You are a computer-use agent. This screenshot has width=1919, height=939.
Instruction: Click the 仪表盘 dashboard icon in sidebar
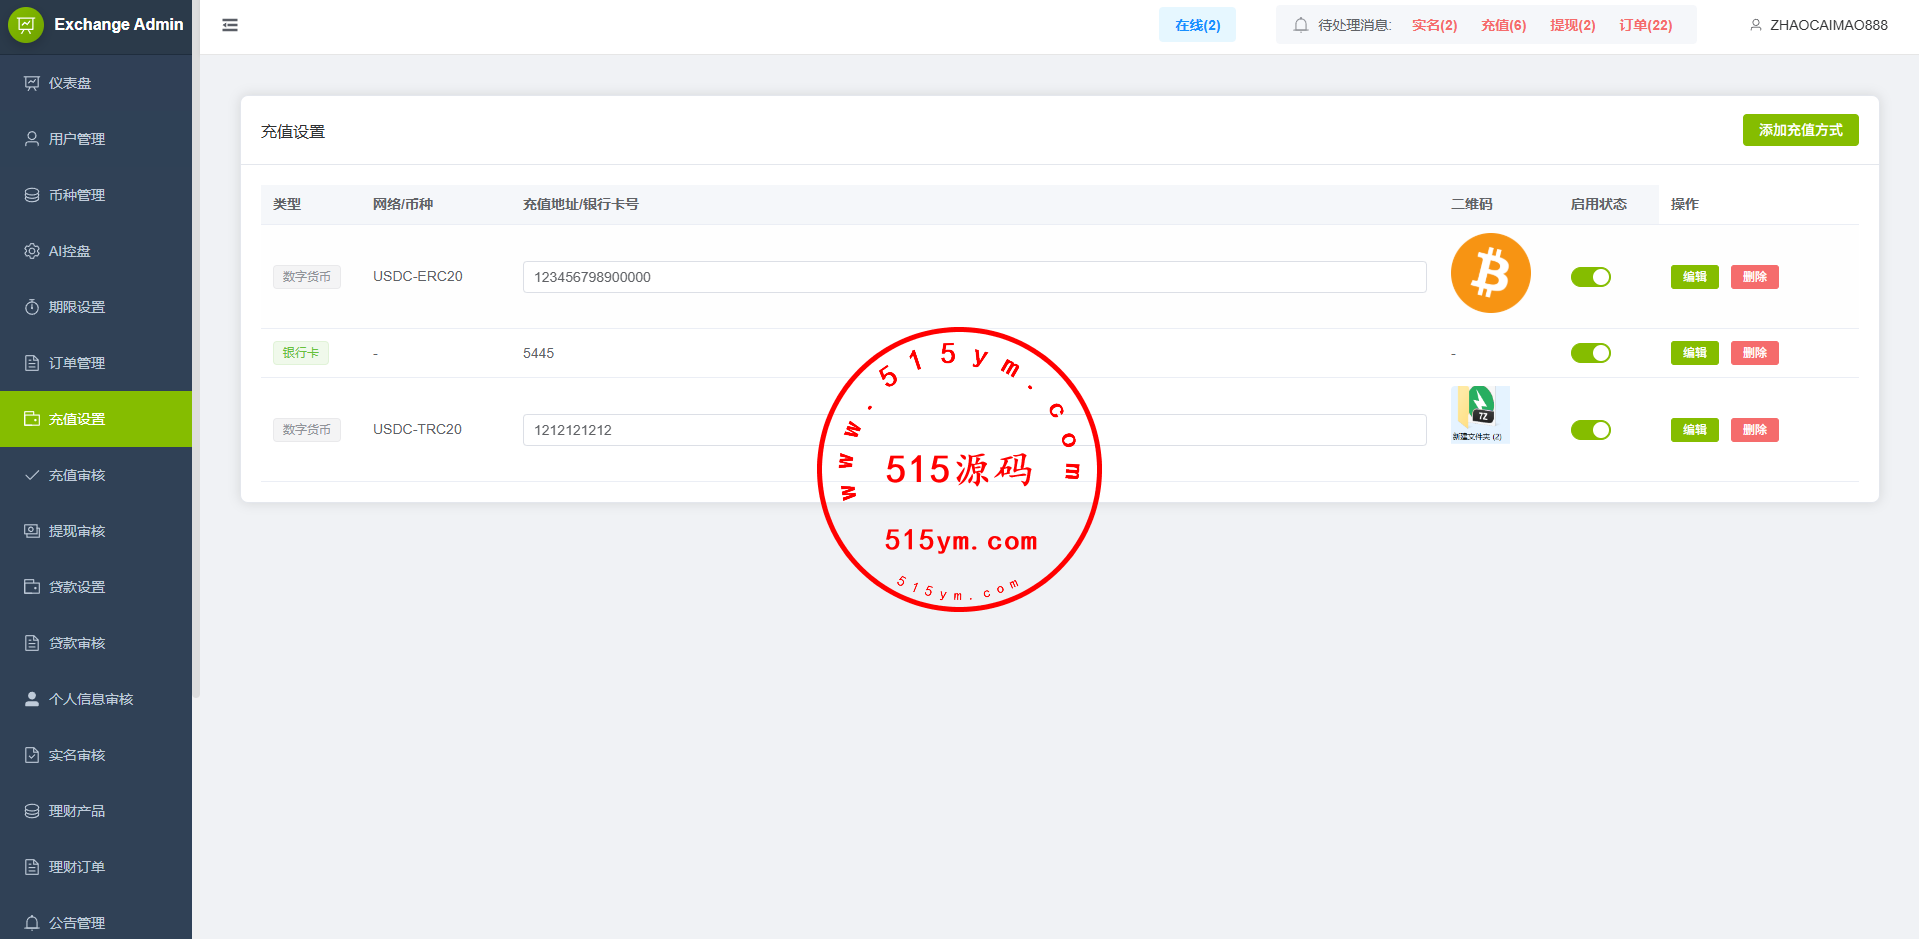[32, 83]
